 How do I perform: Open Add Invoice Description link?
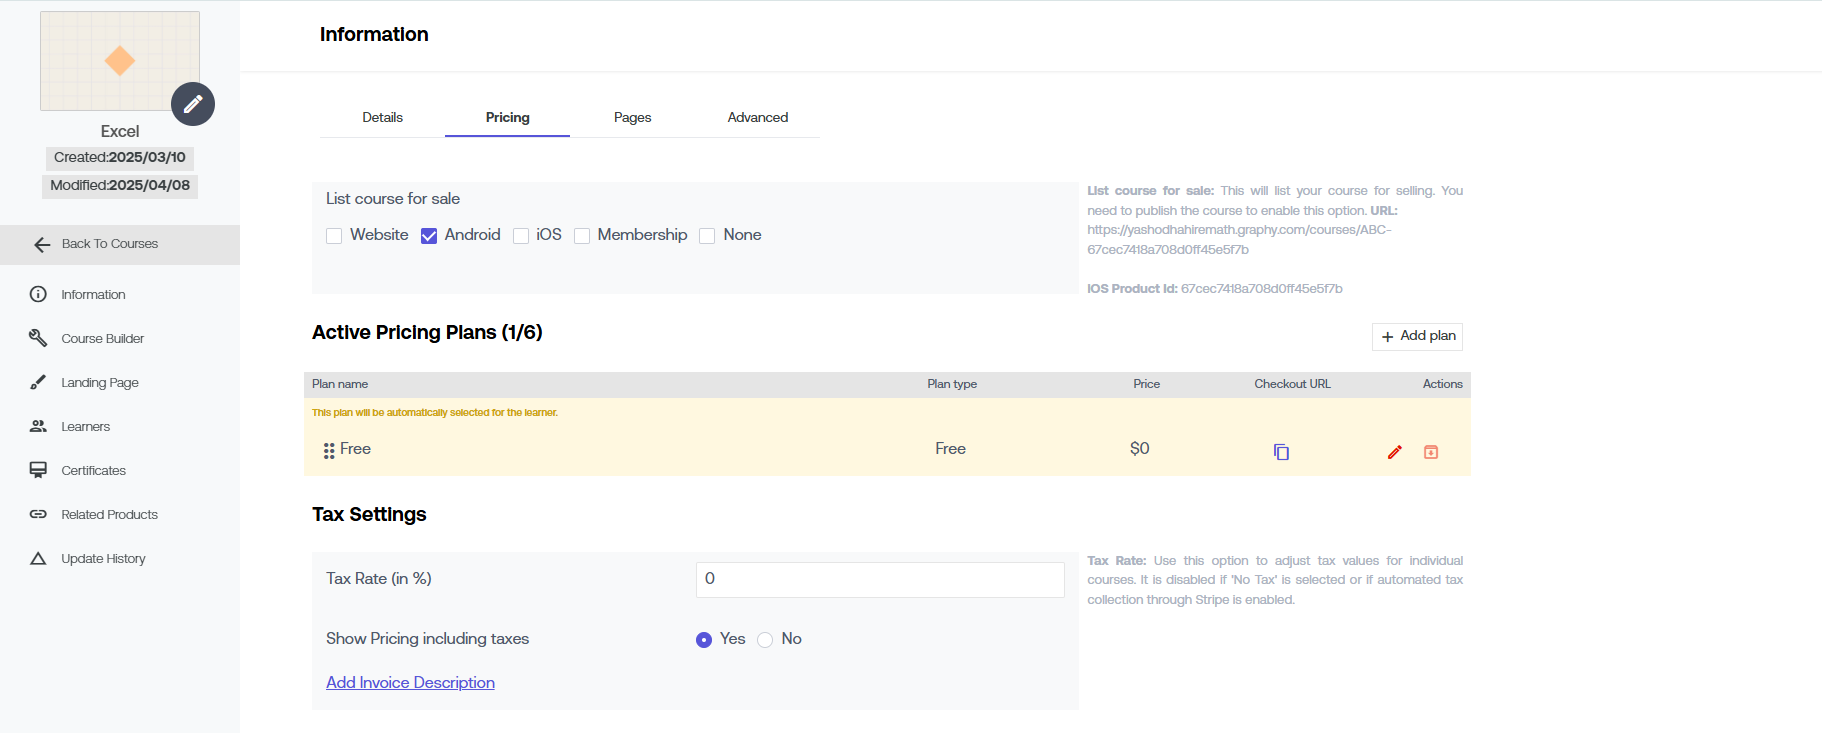click(x=410, y=683)
